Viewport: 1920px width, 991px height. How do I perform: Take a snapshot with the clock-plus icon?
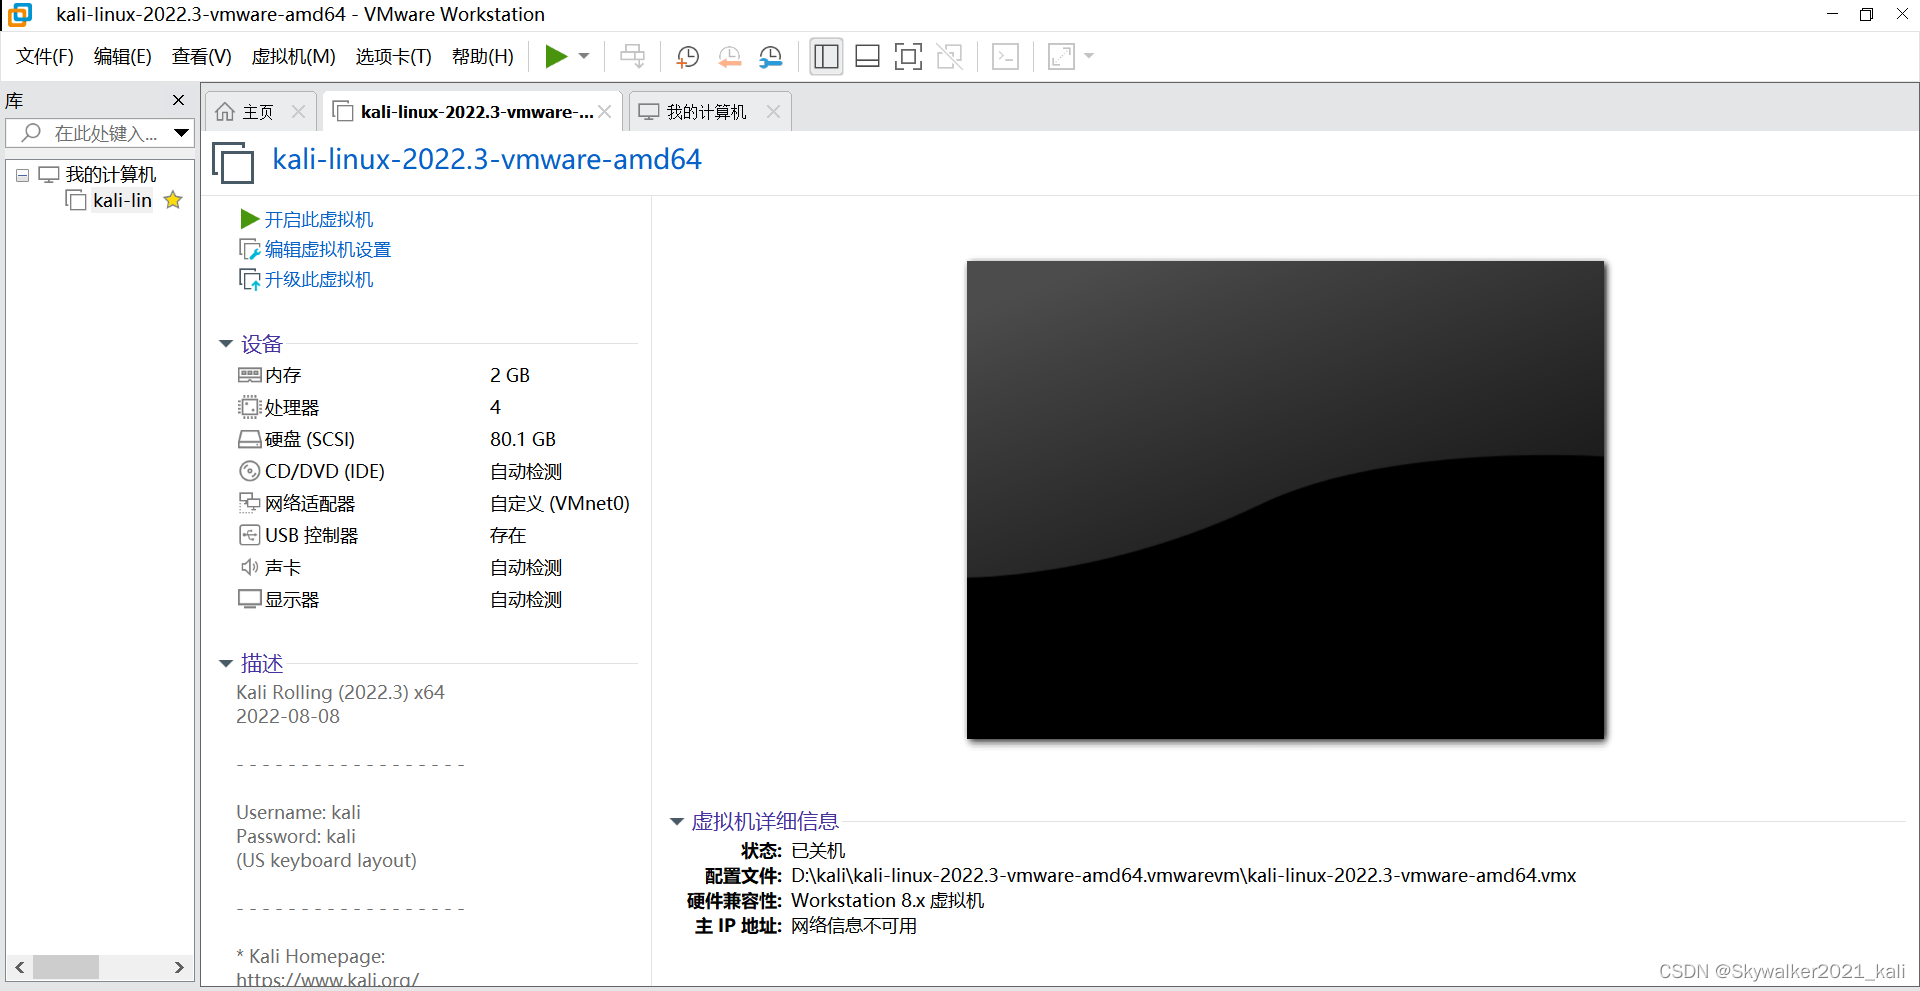688,57
